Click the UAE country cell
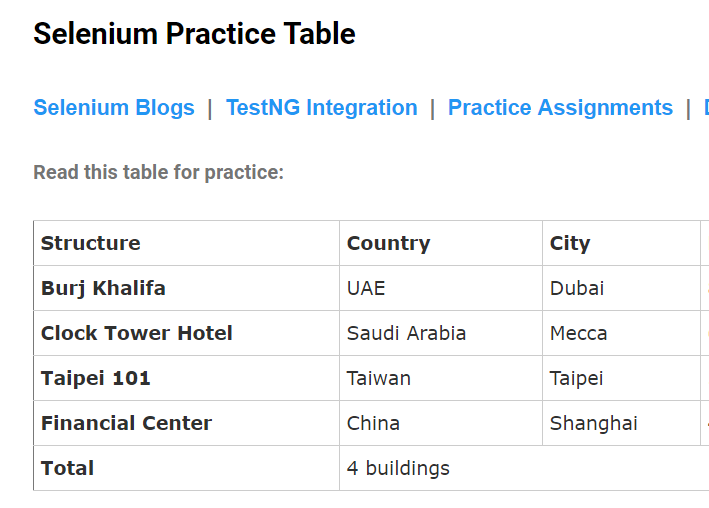Viewport: 709px width, 508px height. pos(441,288)
